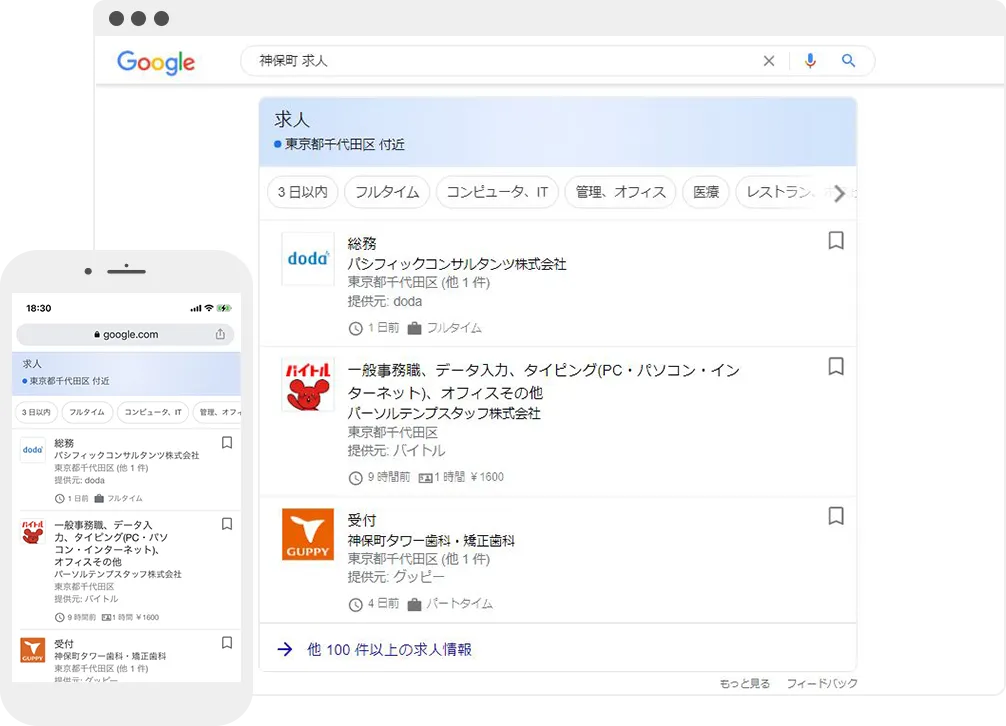Open the GUPPY logo thumbnail on desktop

tap(308, 534)
